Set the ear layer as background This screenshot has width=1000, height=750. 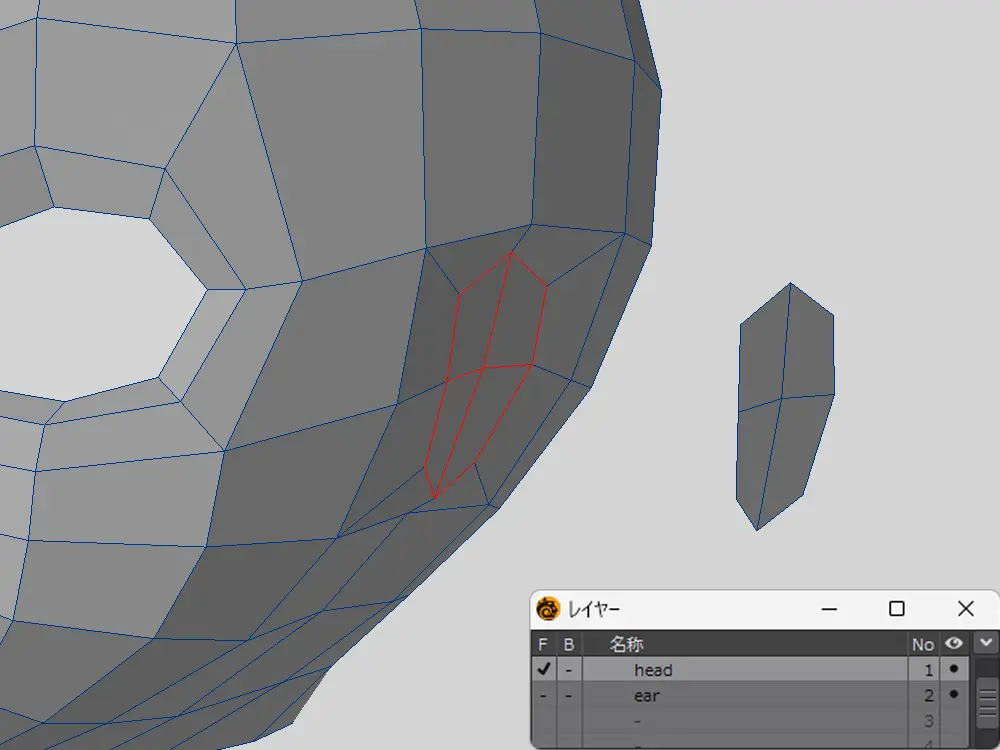[568, 695]
